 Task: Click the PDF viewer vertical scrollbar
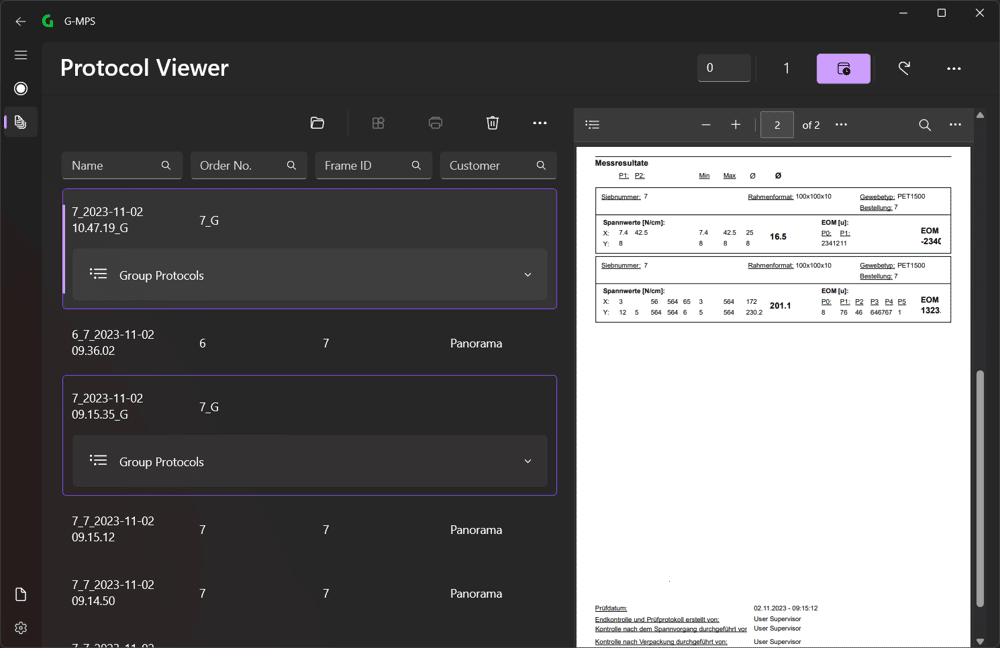pos(980,488)
